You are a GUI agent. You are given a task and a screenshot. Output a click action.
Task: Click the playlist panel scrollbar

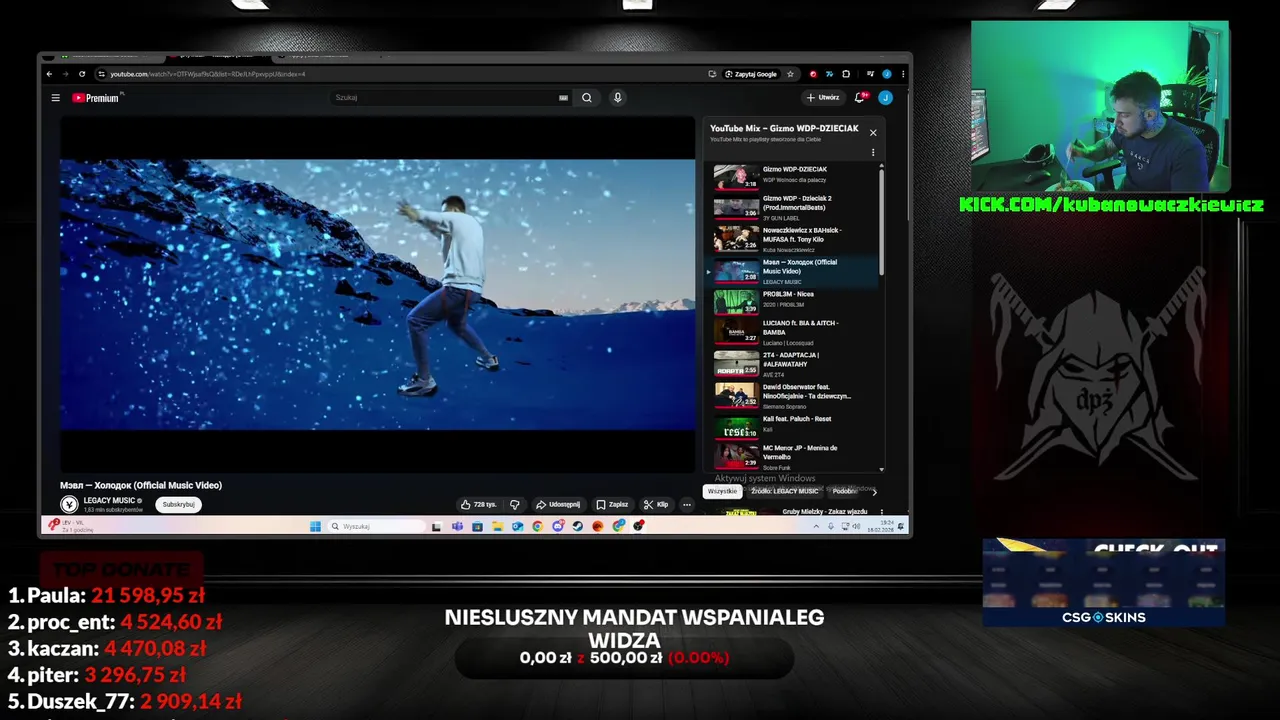pos(882,222)
